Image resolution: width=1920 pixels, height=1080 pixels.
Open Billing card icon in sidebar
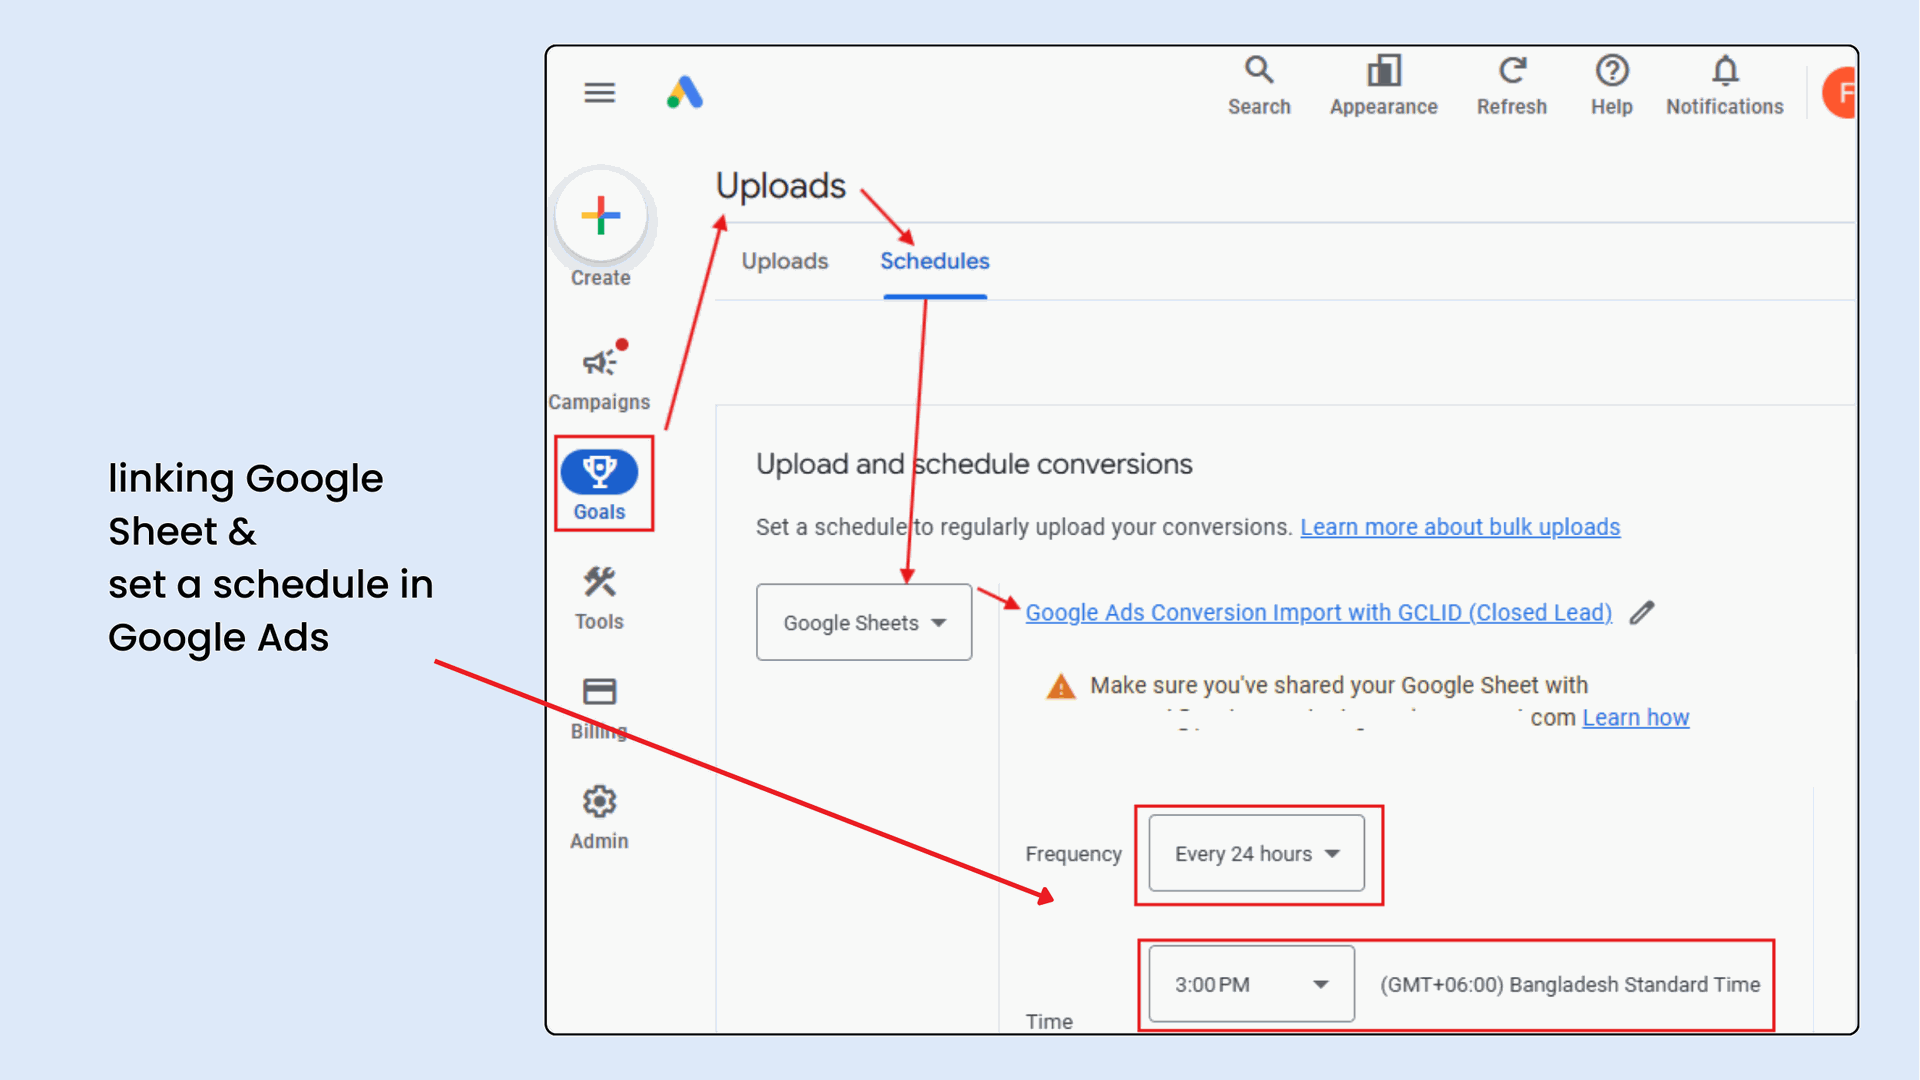pyautogui.click(x=599, y=692)
